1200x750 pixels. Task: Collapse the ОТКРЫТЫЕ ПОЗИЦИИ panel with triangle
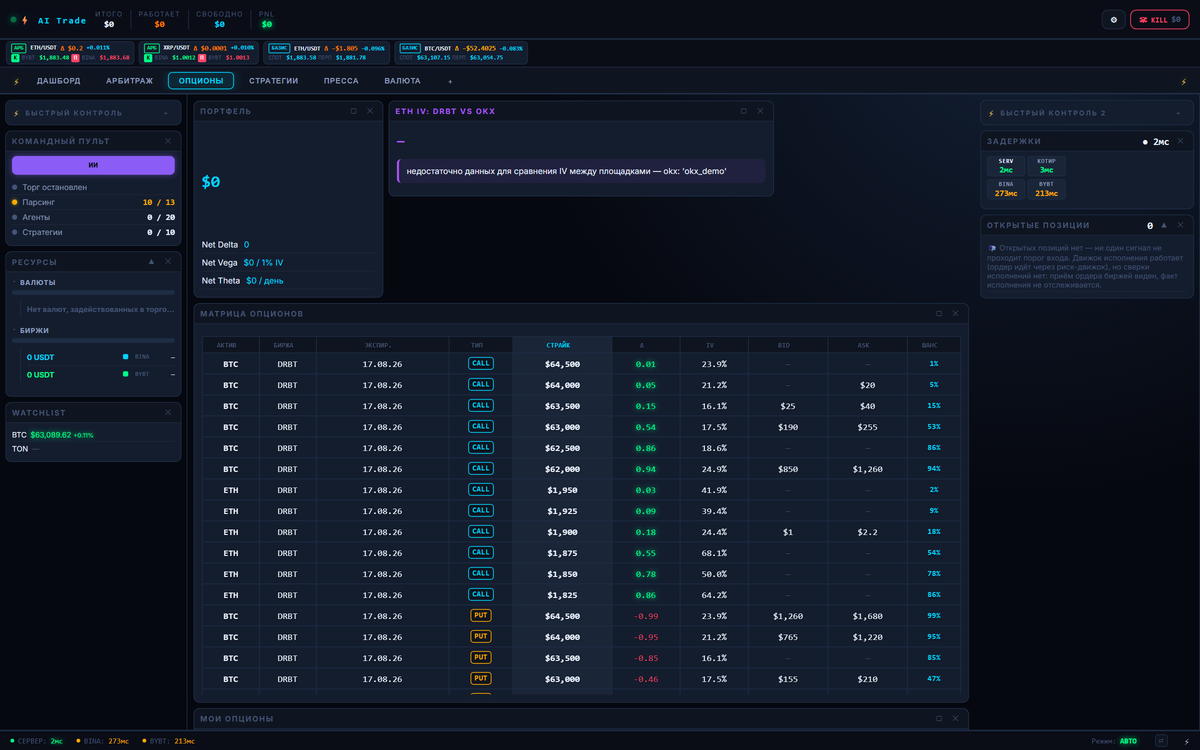pyautogui.click(x=1163, y=225)
